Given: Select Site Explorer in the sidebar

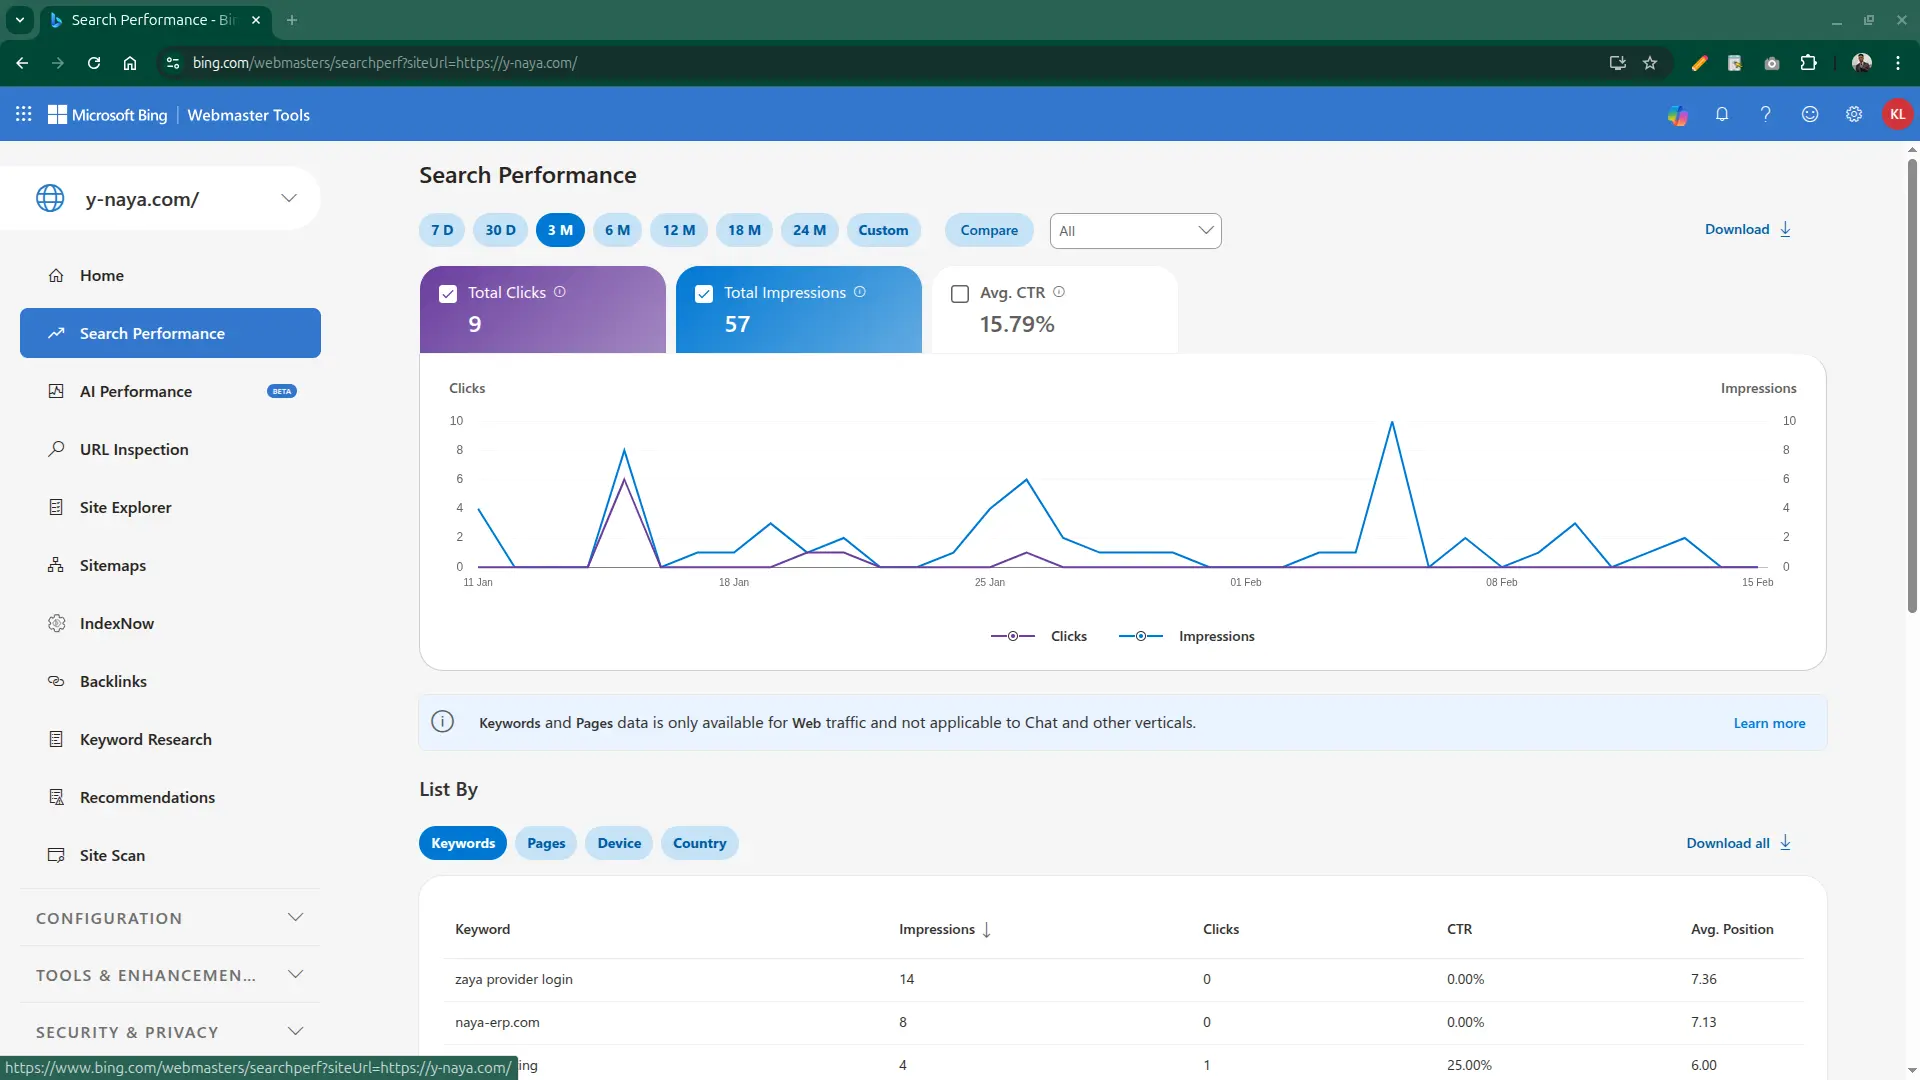Looking at the screenshot, I should (x=127, y=507).
